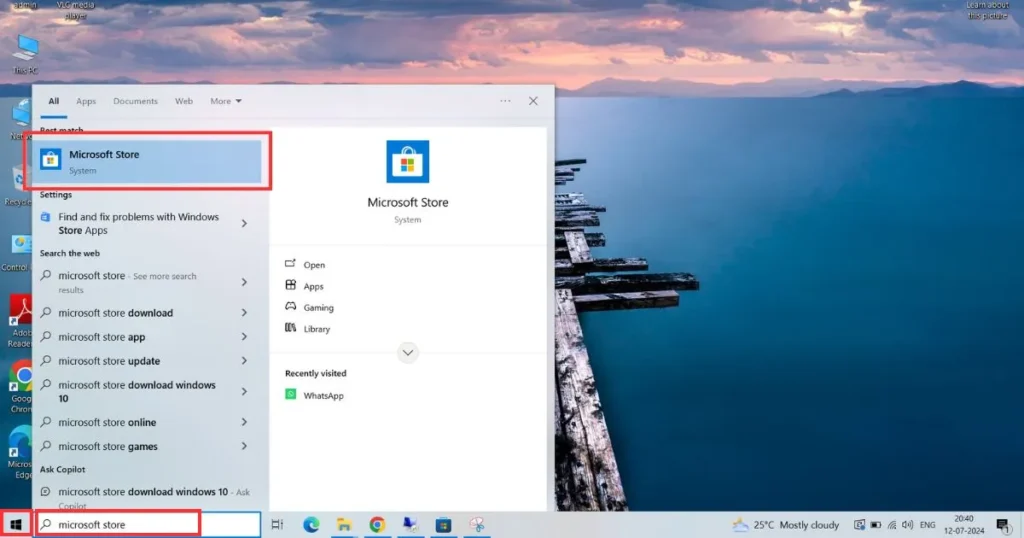Image resolution: width=1024 pixels, height=538 pixels.
Task: Switch to the All search tab
Action: pyautogui.click(x=54, y=101)
